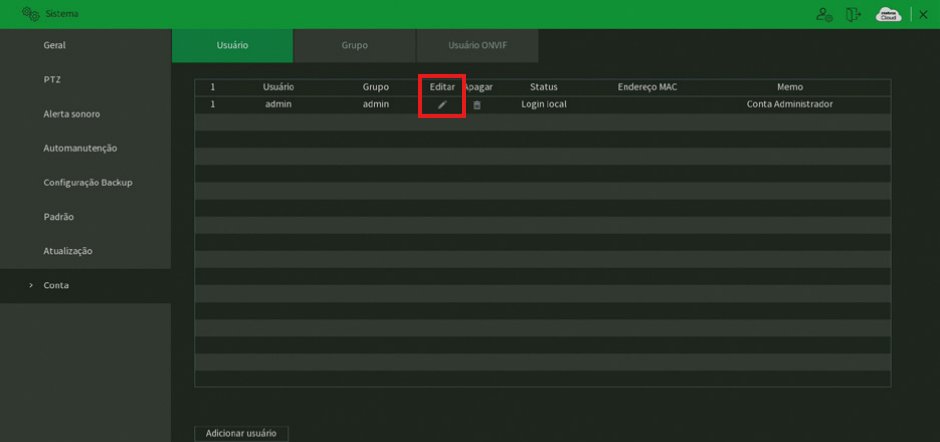
Task: Select the Conta Administrador memo cell
Action: pyautogui.click(x=789, y=104)
